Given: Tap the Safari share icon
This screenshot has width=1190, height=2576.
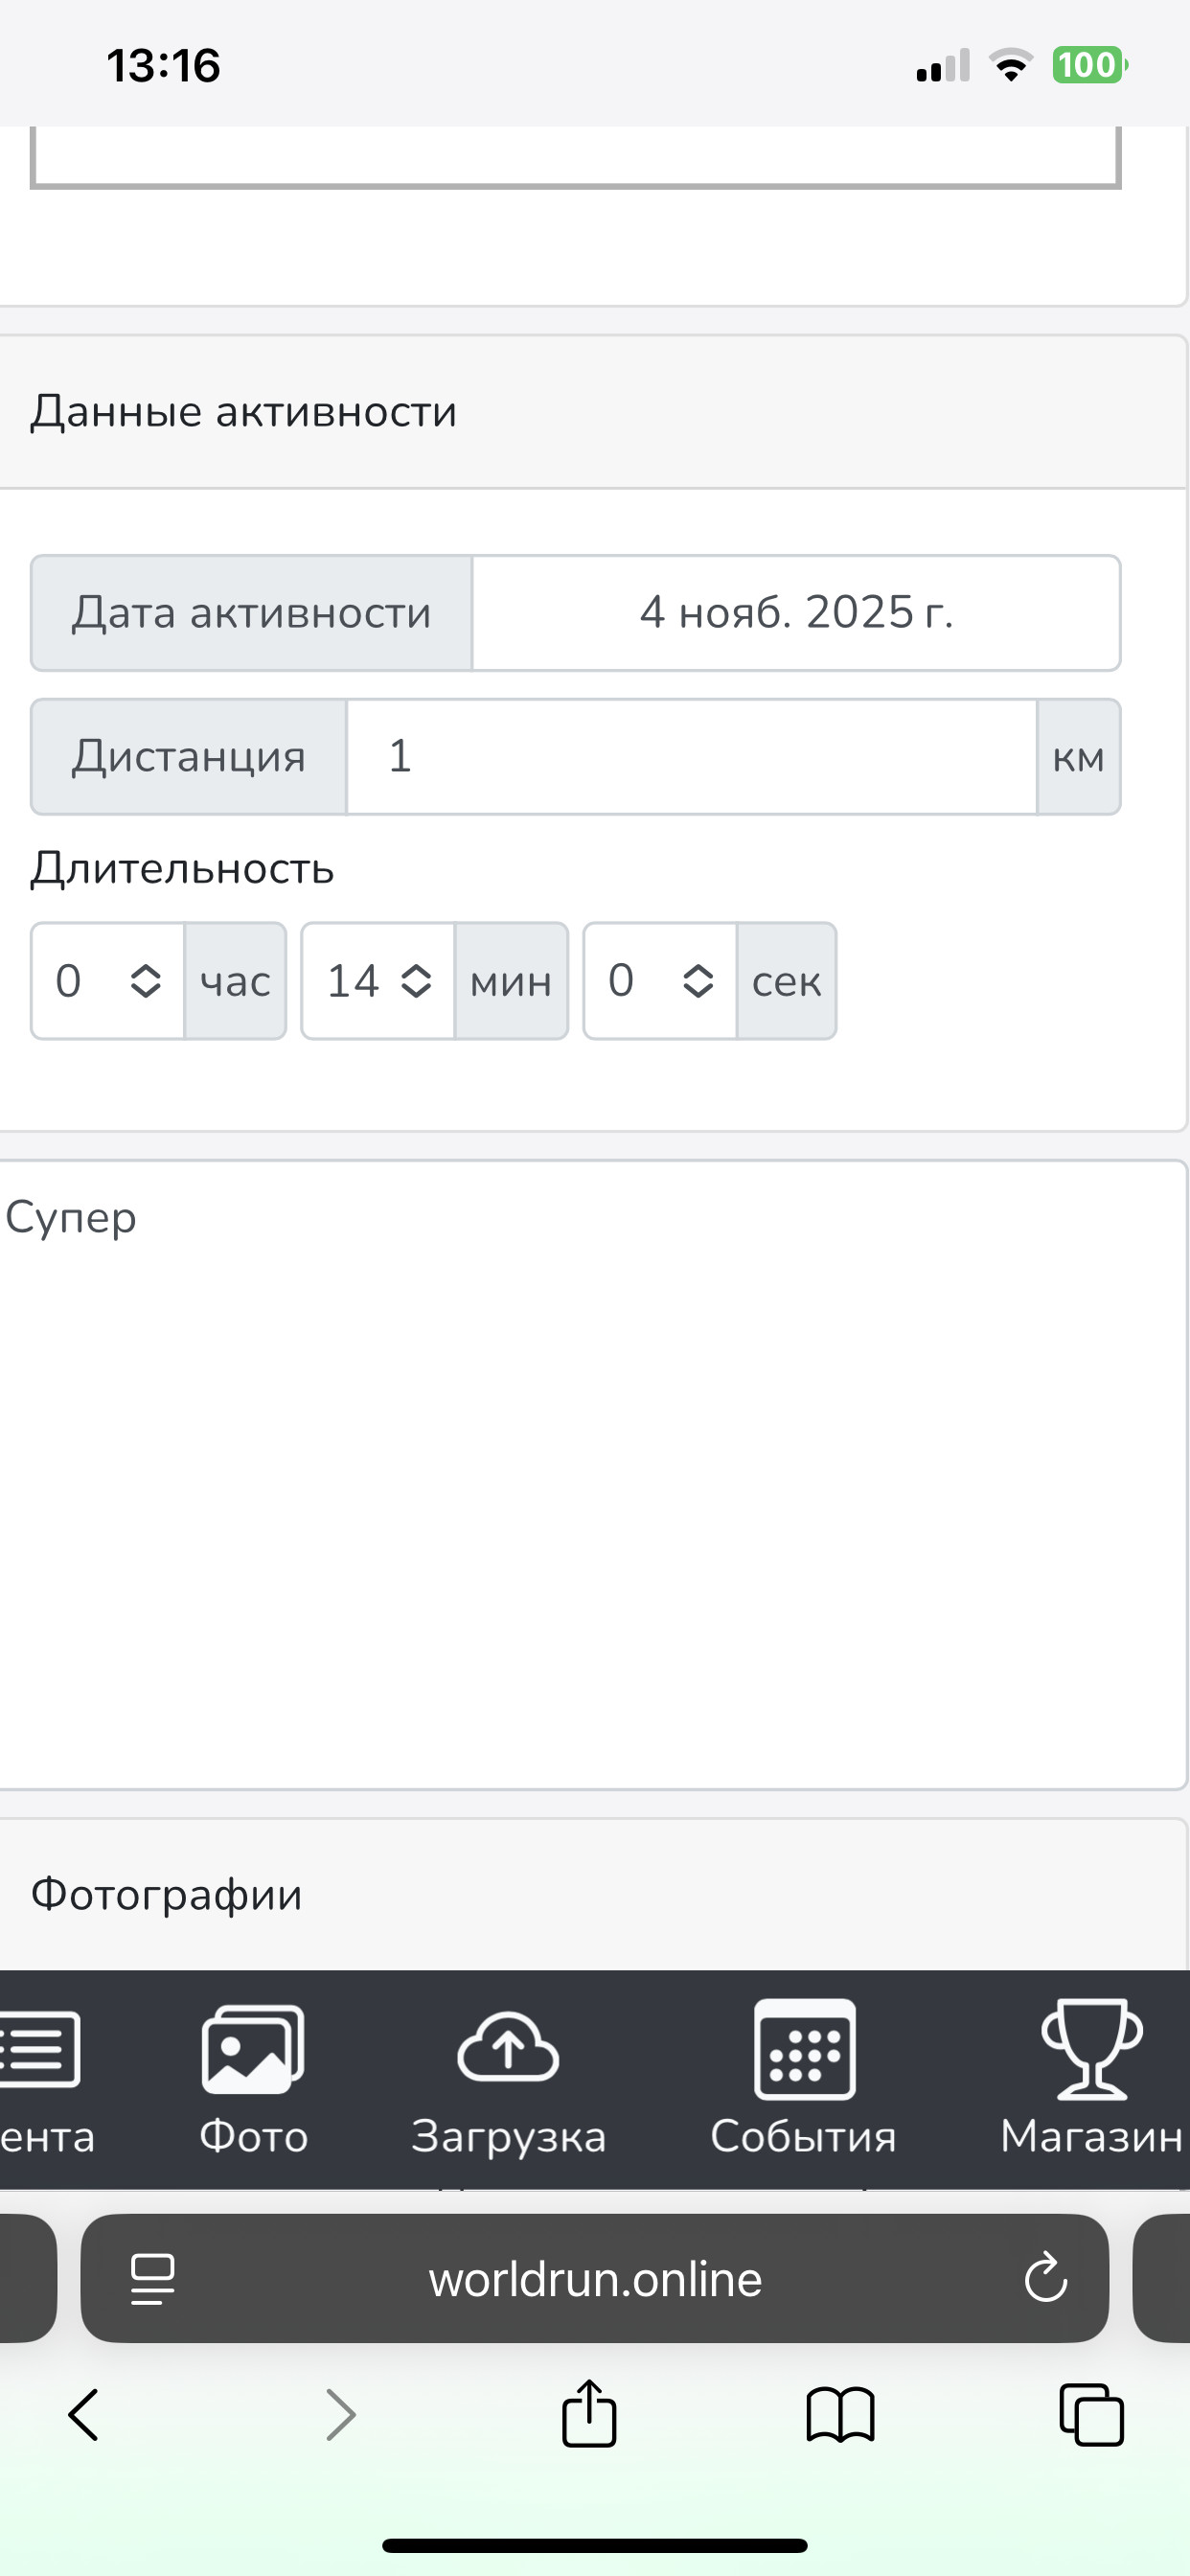Looking at the screenshot, I should click(589, 2414).
